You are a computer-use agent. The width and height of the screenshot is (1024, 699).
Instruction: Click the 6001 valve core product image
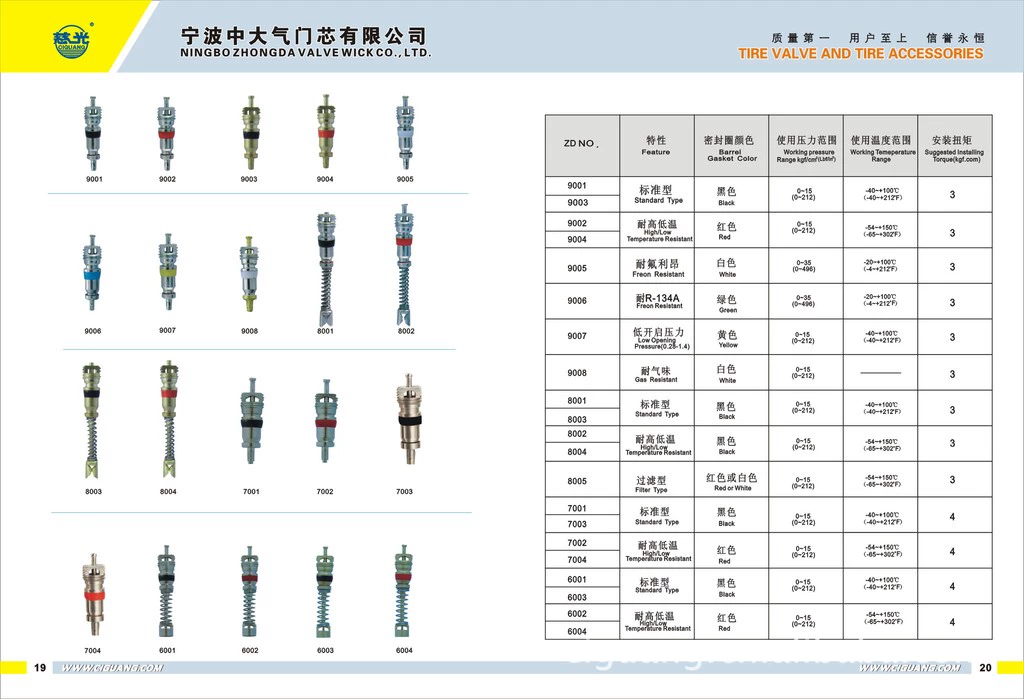(x=167, y=592)
